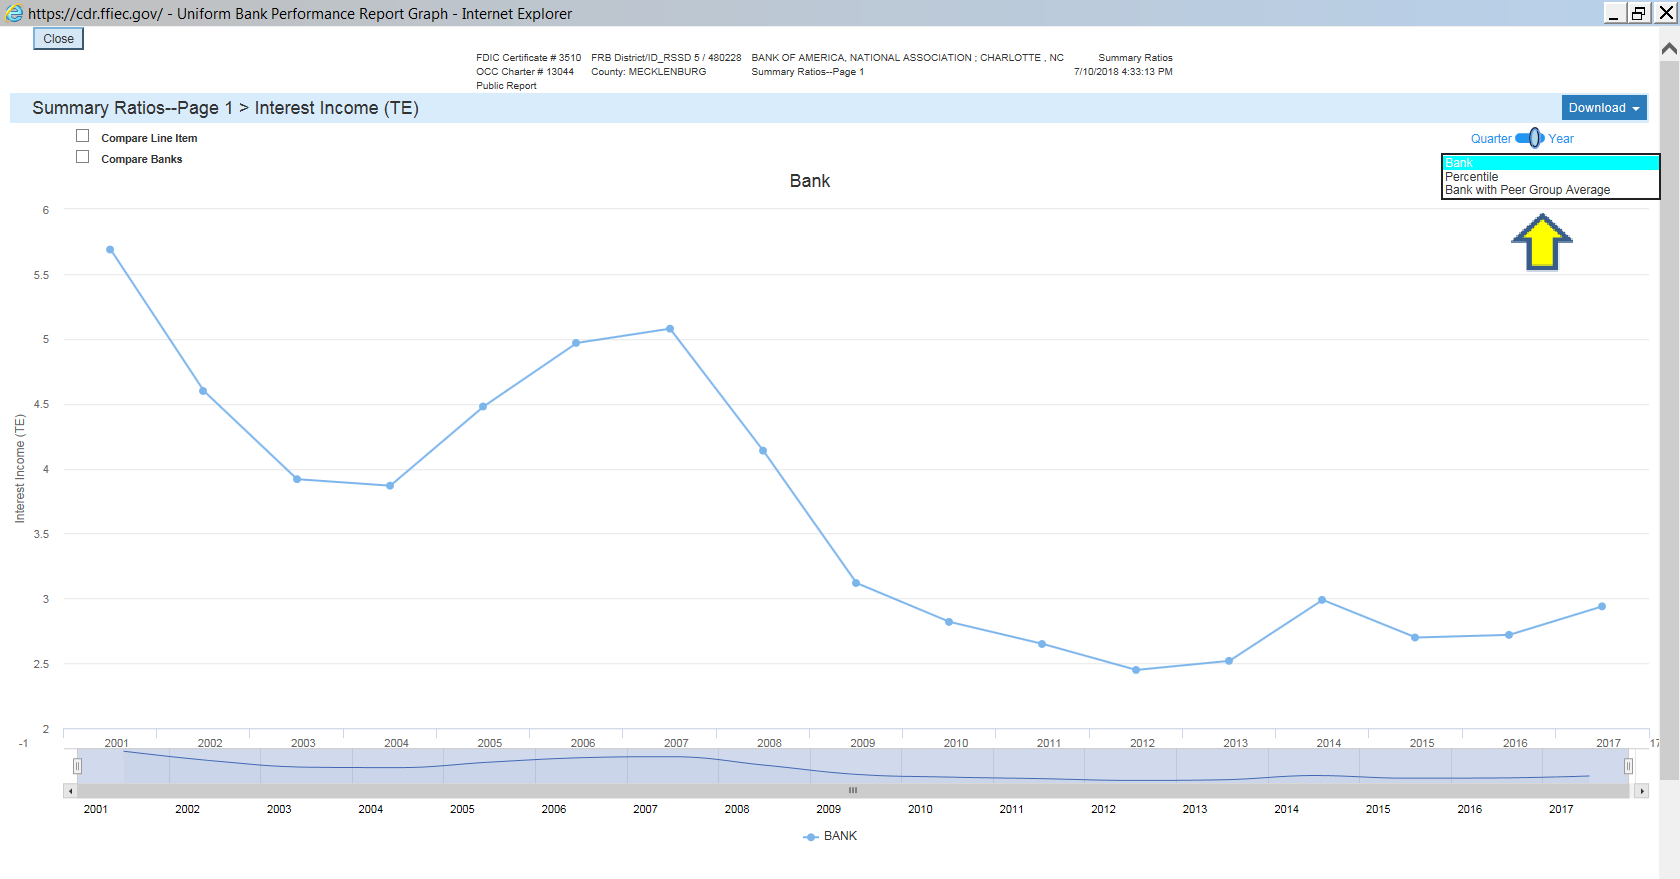The width and height of the screenshot is (1680, 879).
Task: Click the BANK legend marker icon
Action: click(x=811, y=837)
